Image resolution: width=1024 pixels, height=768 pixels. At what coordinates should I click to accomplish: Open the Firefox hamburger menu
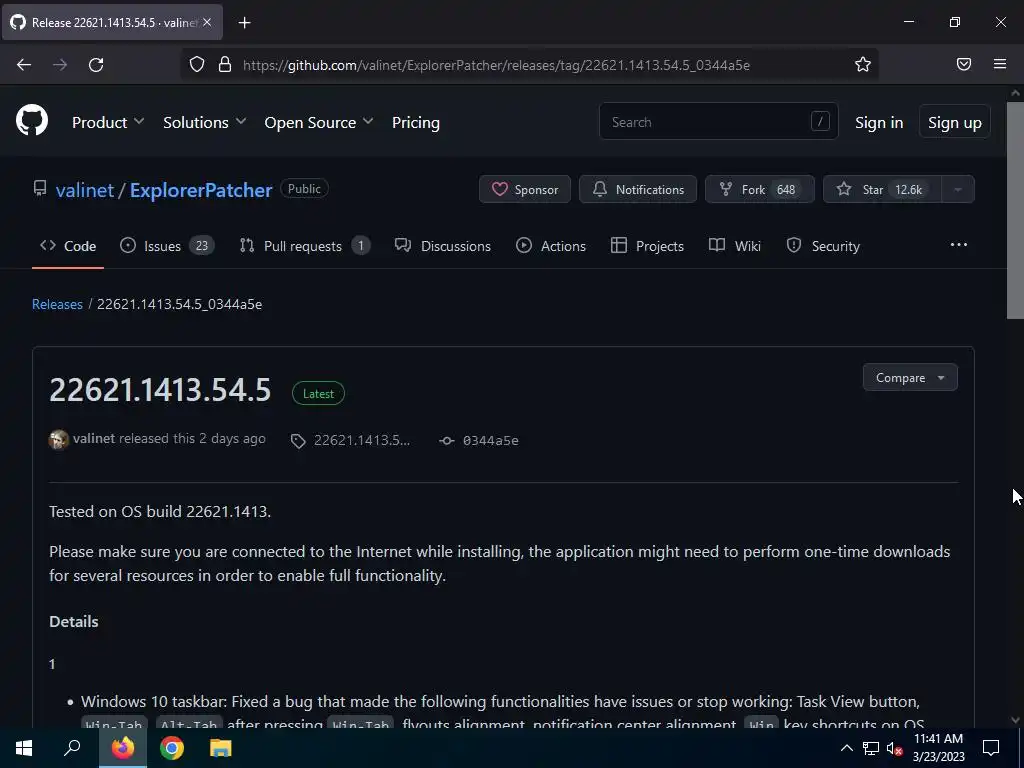tap(1000, 64)
